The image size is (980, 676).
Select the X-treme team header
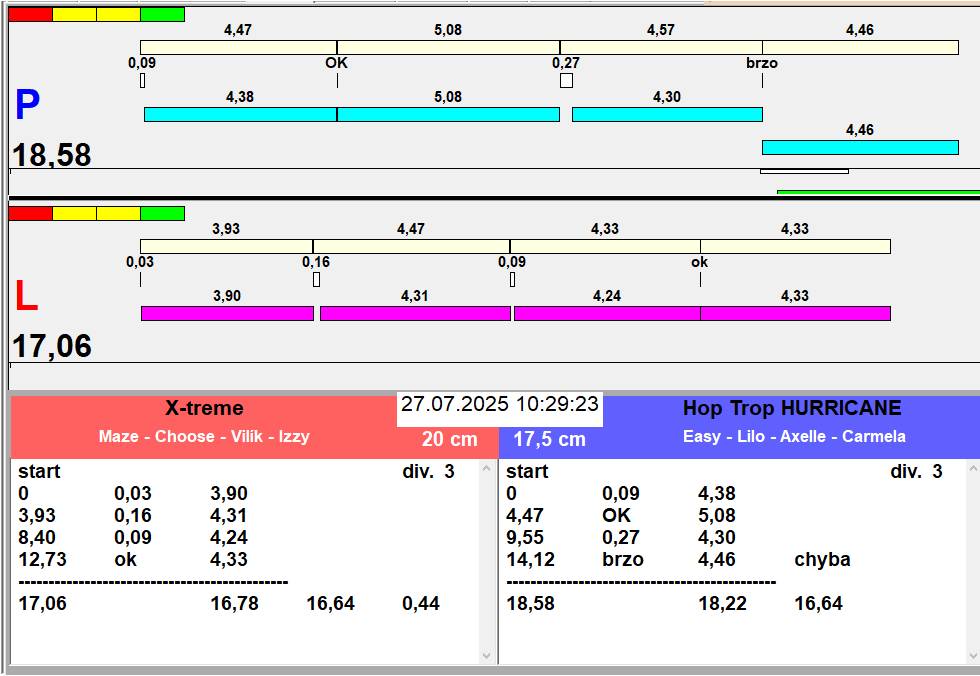point(204,408)
